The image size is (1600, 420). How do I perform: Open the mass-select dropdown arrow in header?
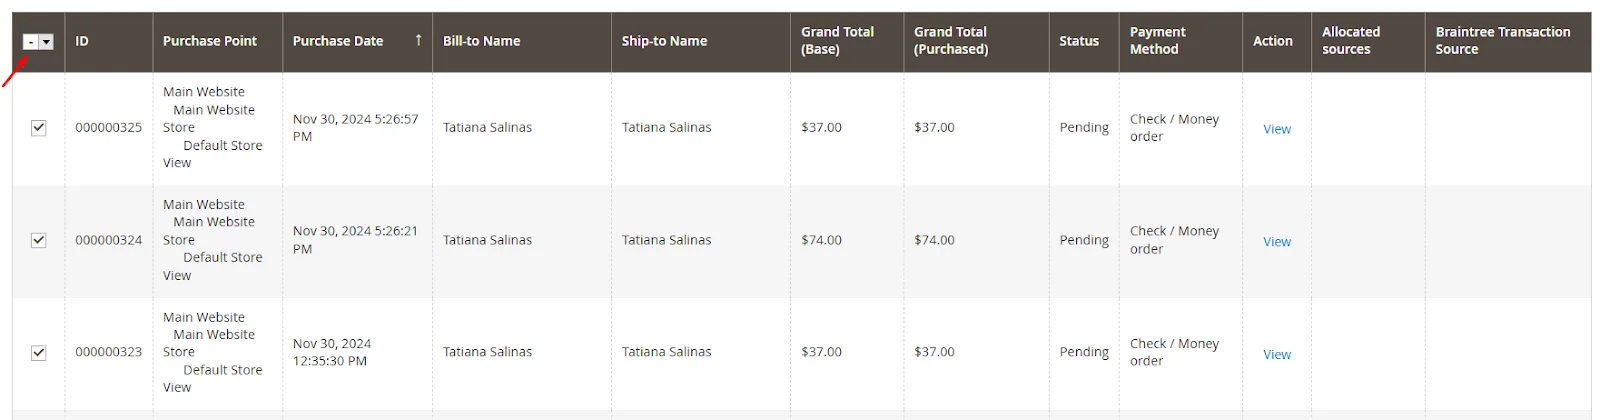pos(46,42)
